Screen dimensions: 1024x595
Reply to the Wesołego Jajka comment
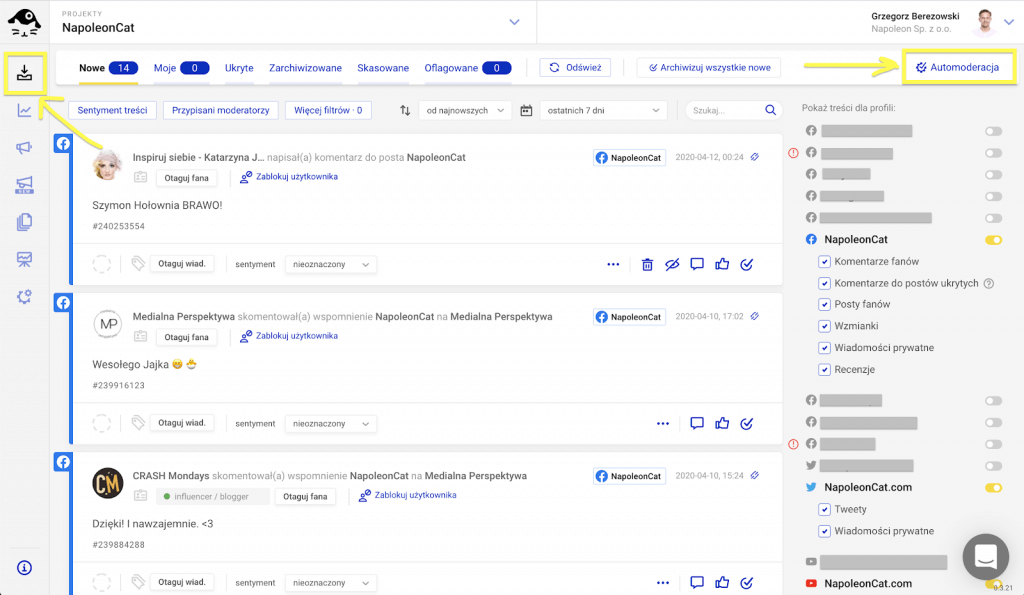click(697, 423)
